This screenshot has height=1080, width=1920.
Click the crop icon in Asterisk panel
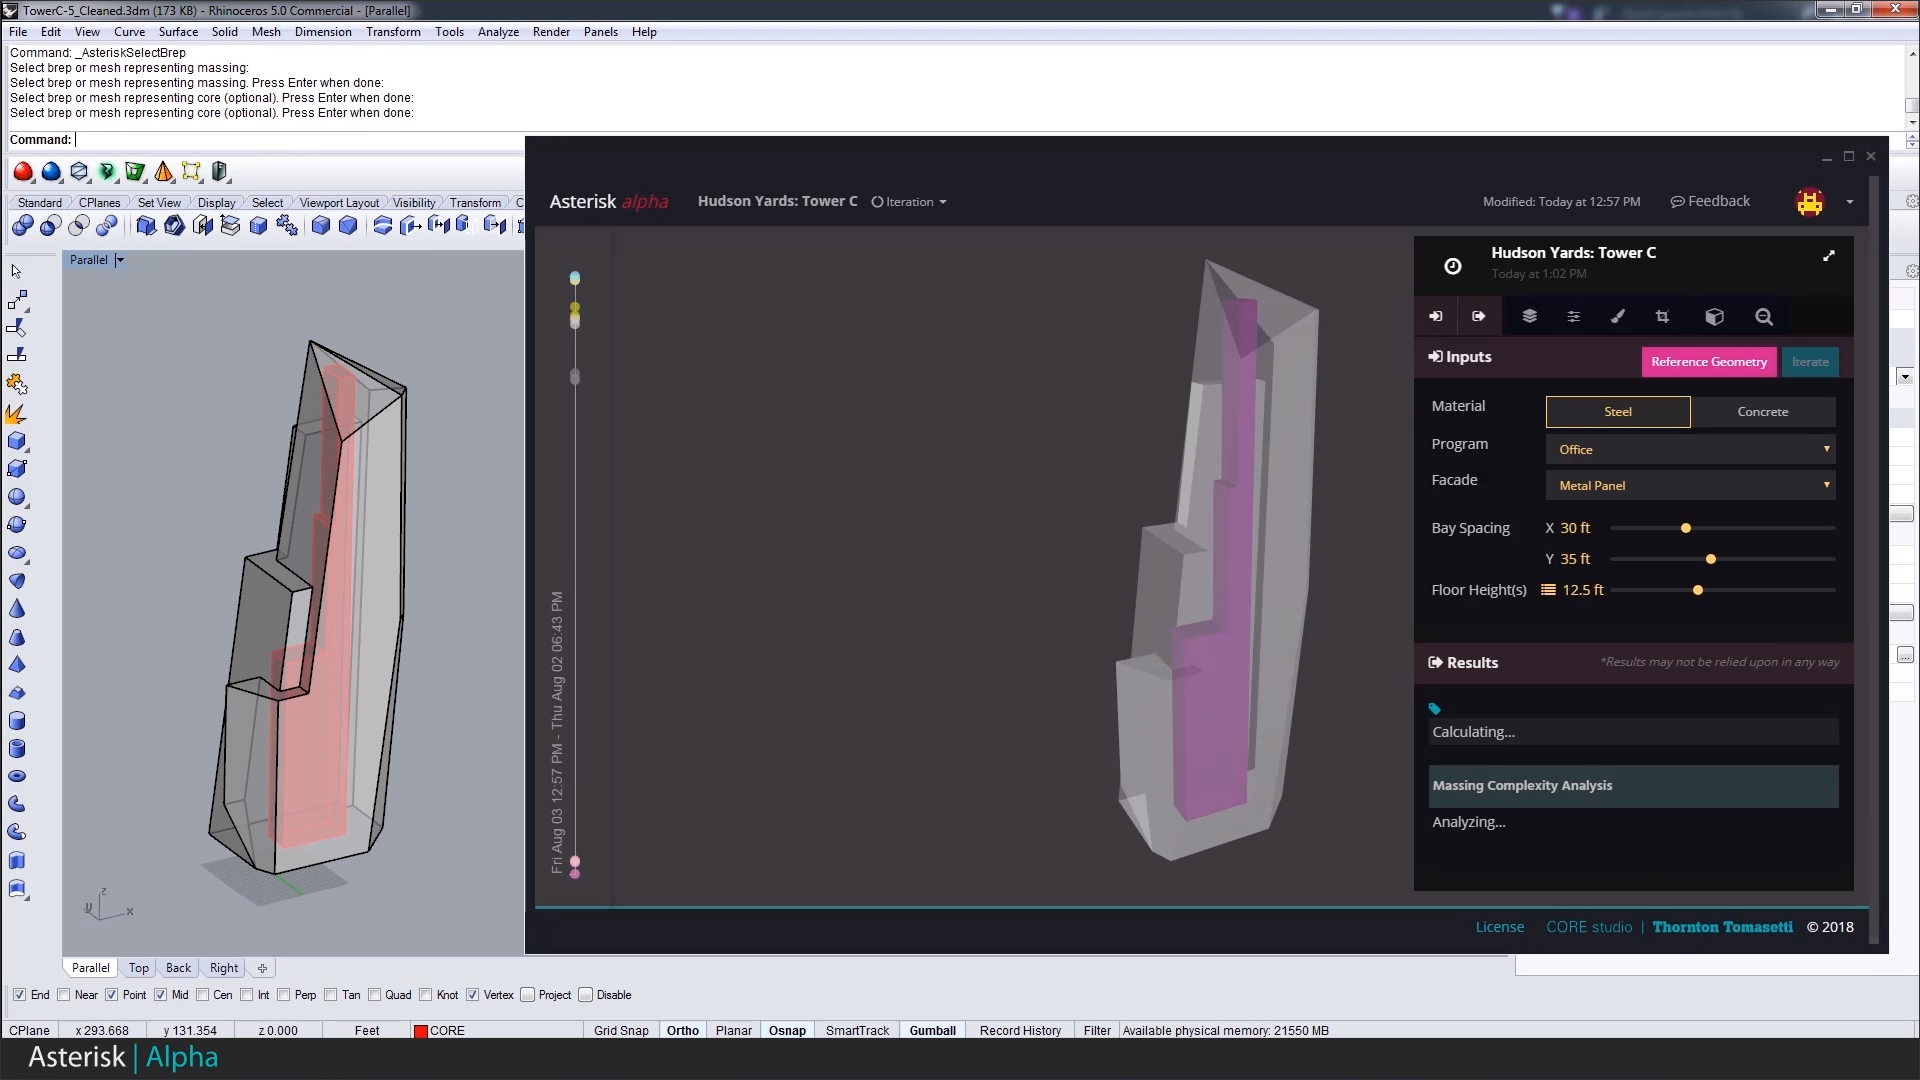(x=1662, y=316)
